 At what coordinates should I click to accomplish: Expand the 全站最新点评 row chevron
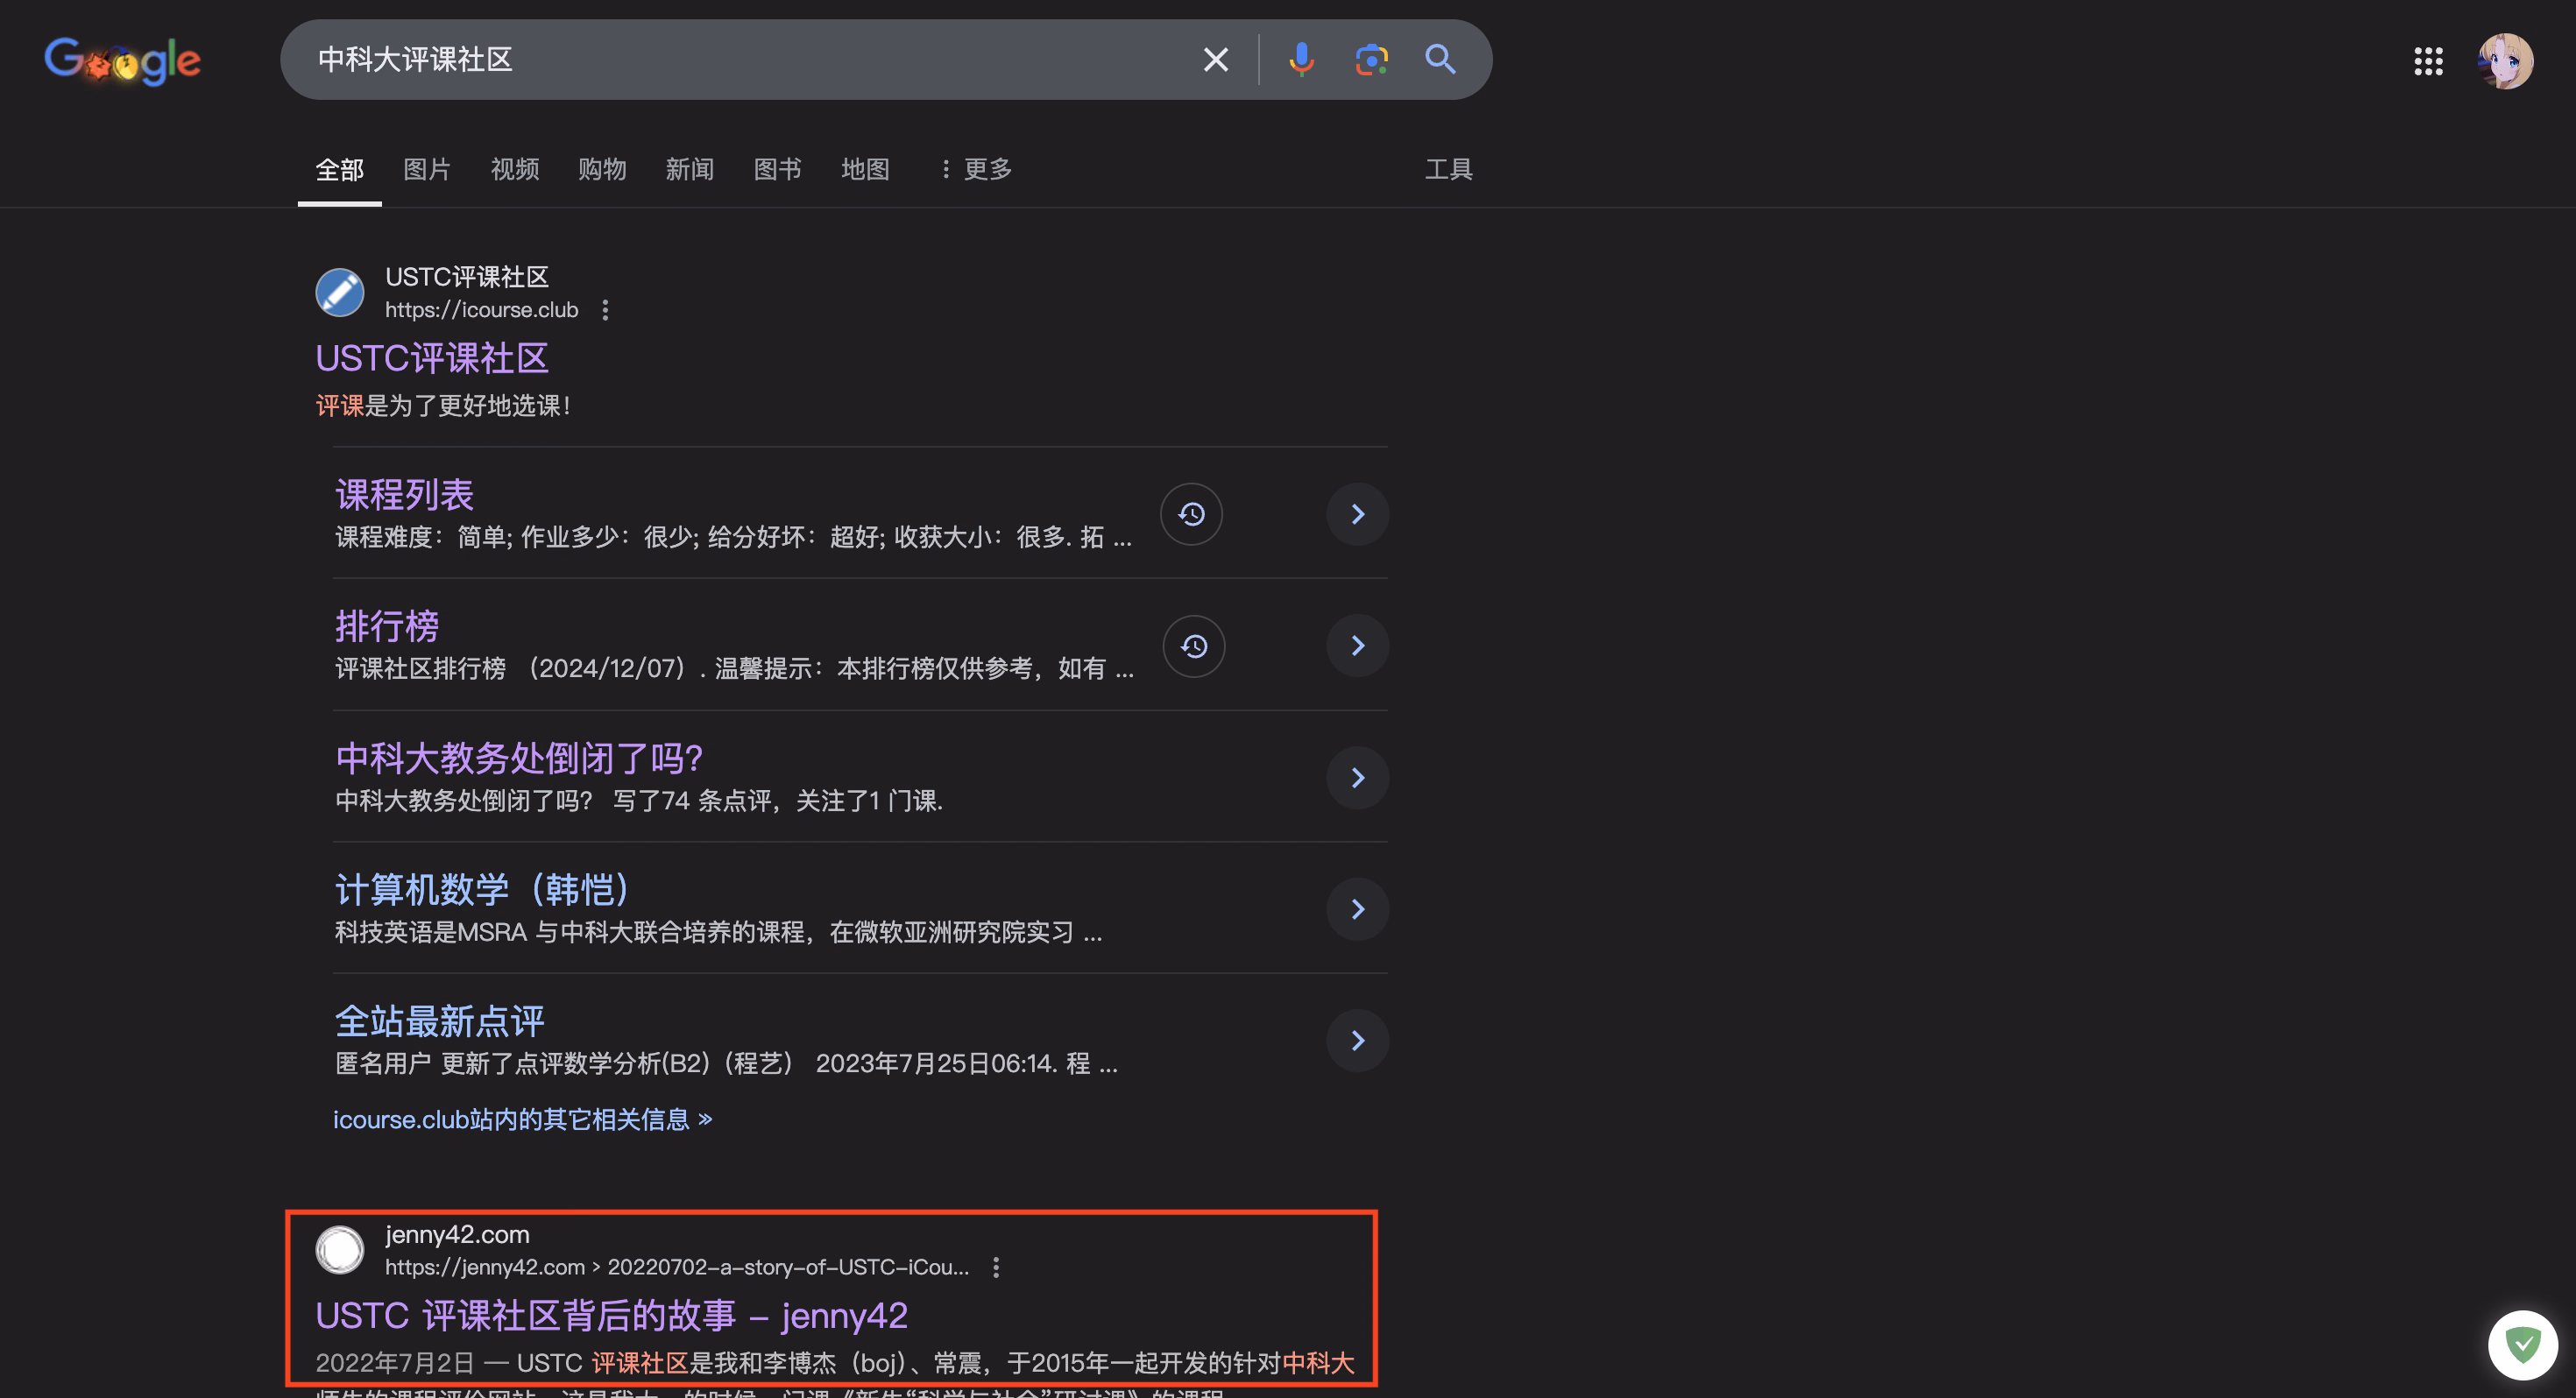1357,1041
